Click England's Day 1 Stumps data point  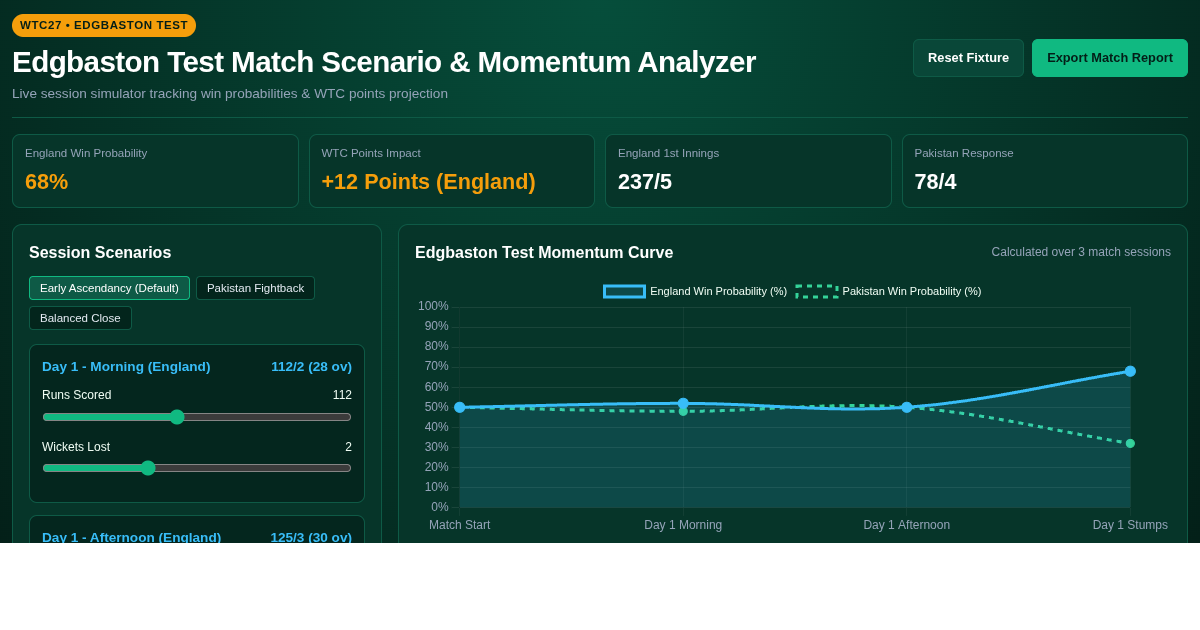tap(1130, 371)
